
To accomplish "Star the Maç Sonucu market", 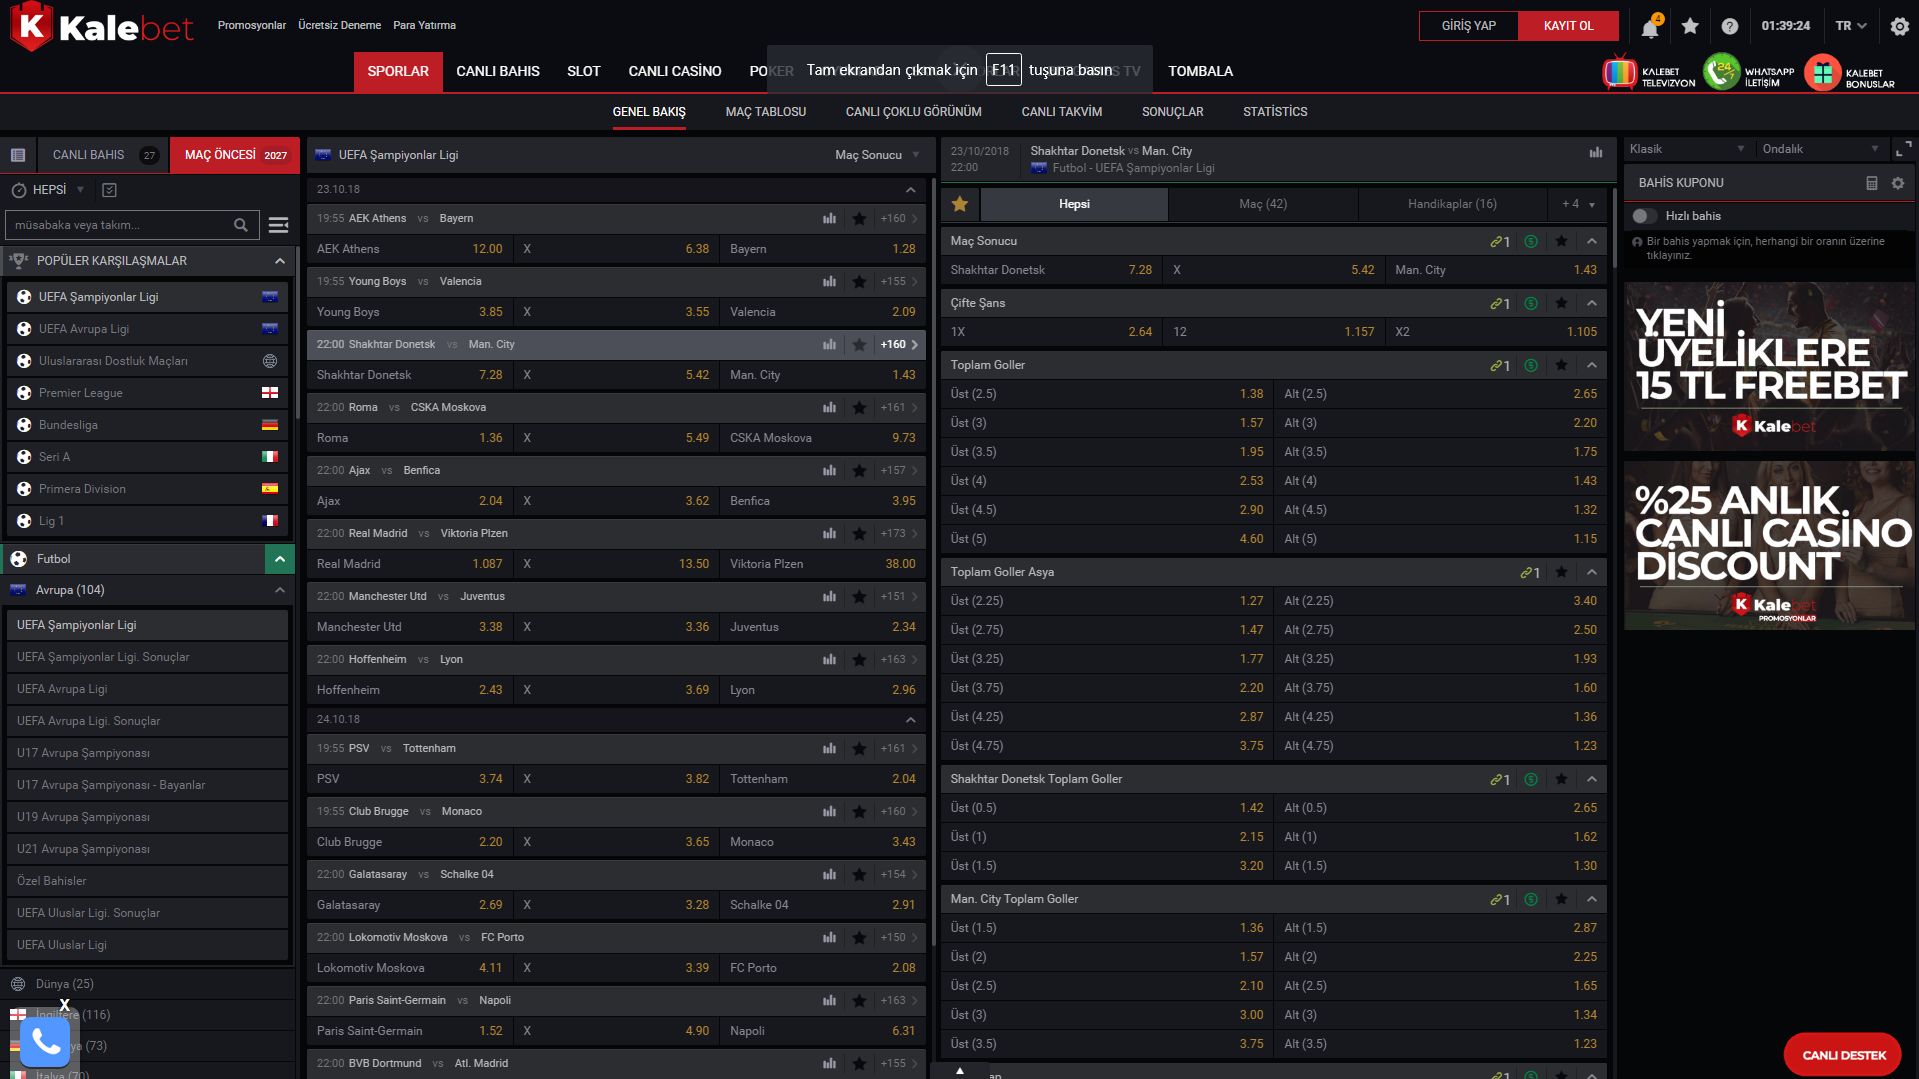I will pyautogui.click(x=1561, y=241).
